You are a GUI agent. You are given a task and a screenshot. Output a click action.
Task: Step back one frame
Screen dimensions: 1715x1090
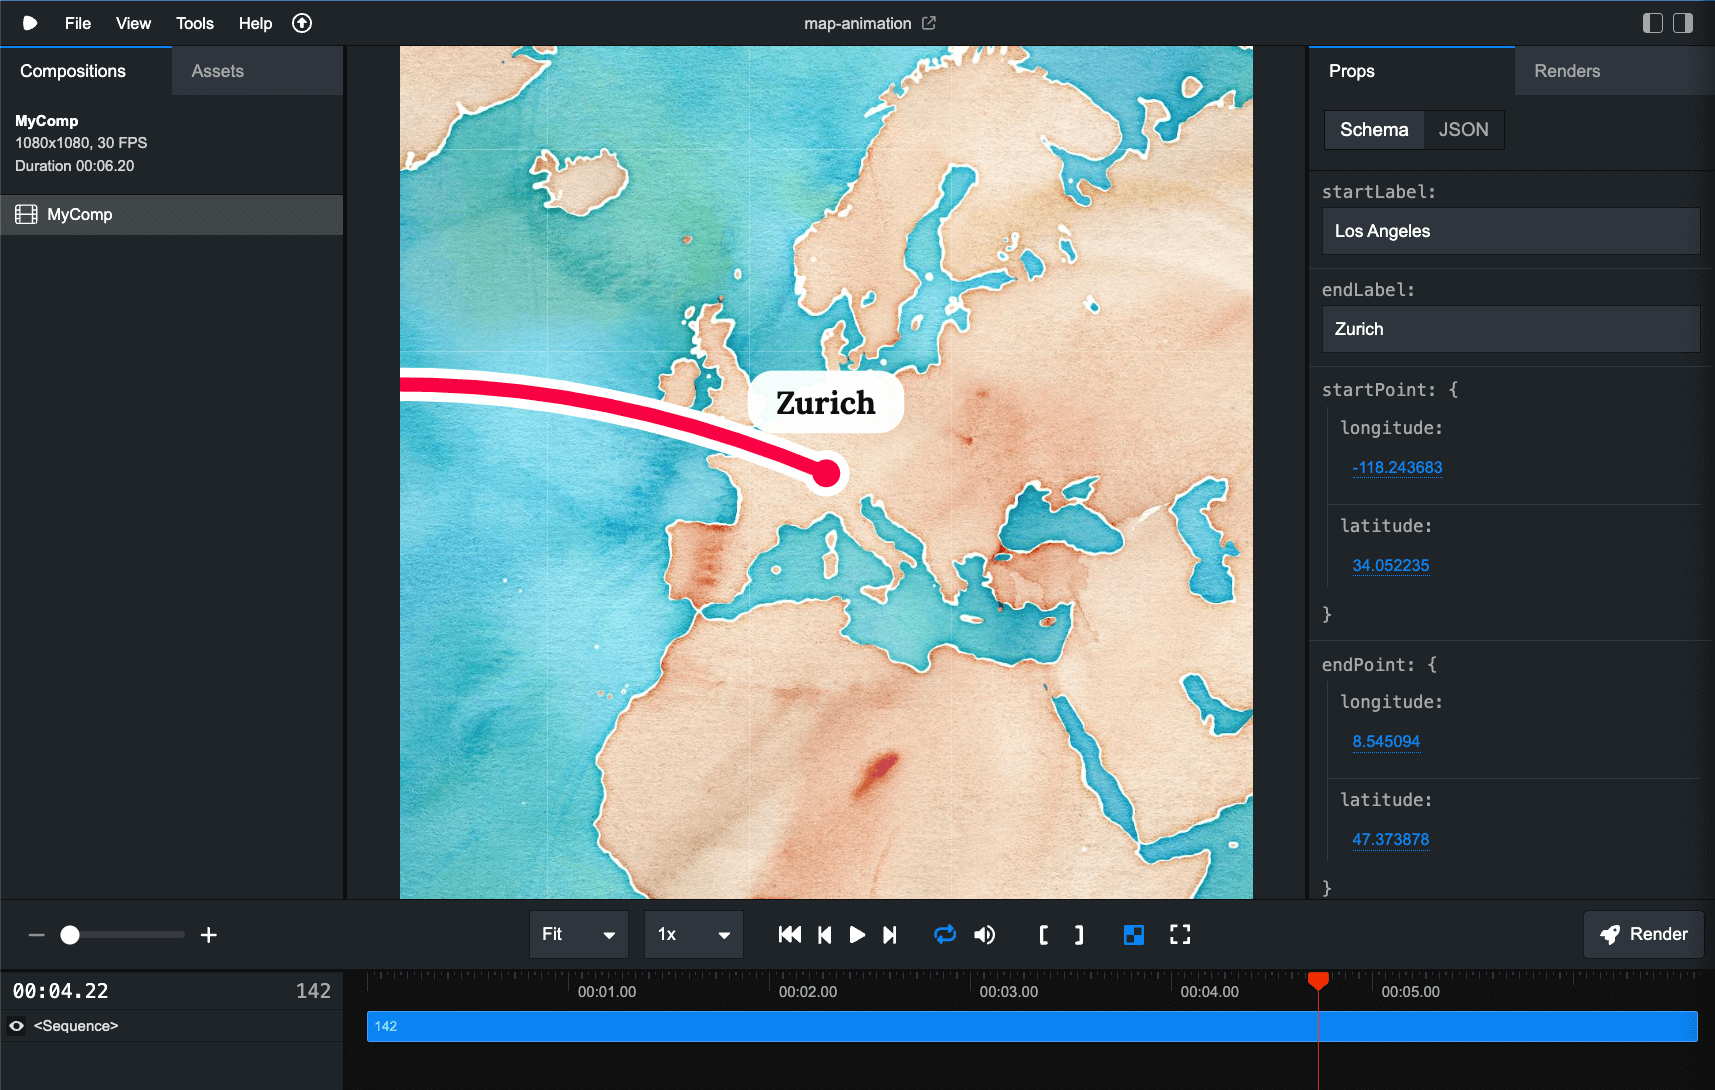point(824,935)
